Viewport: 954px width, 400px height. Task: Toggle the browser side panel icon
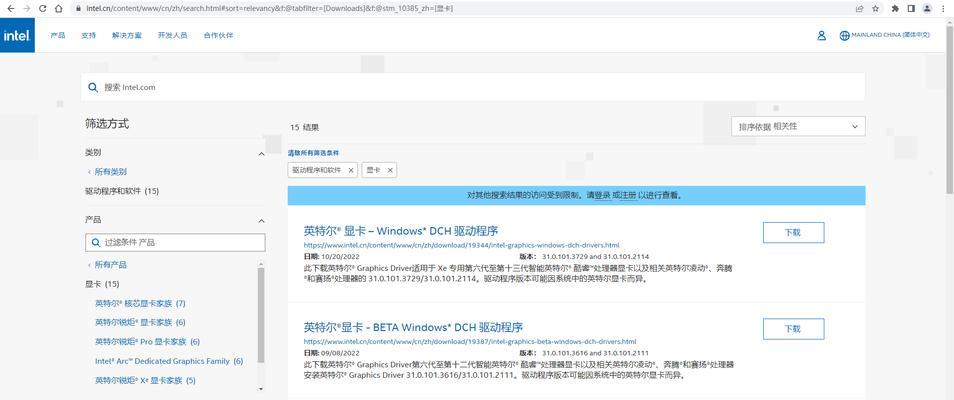pos(911,9)
